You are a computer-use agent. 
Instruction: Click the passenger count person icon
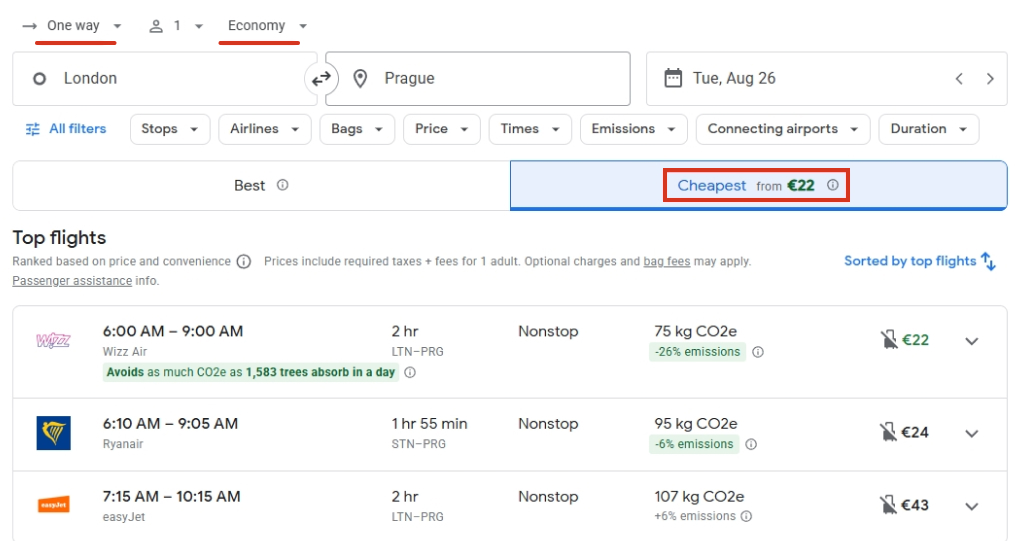click(155, 26)
